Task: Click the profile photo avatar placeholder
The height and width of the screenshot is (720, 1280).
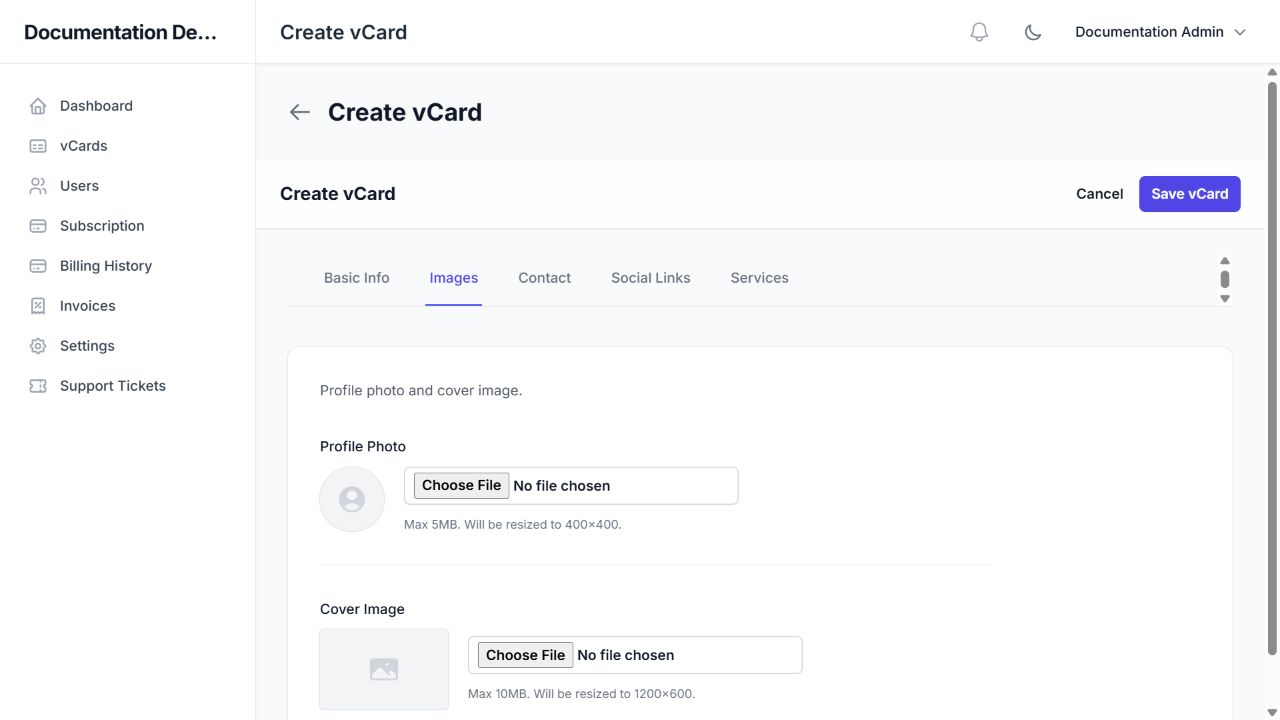Action: pyautogui.click(x=352, y=499)
